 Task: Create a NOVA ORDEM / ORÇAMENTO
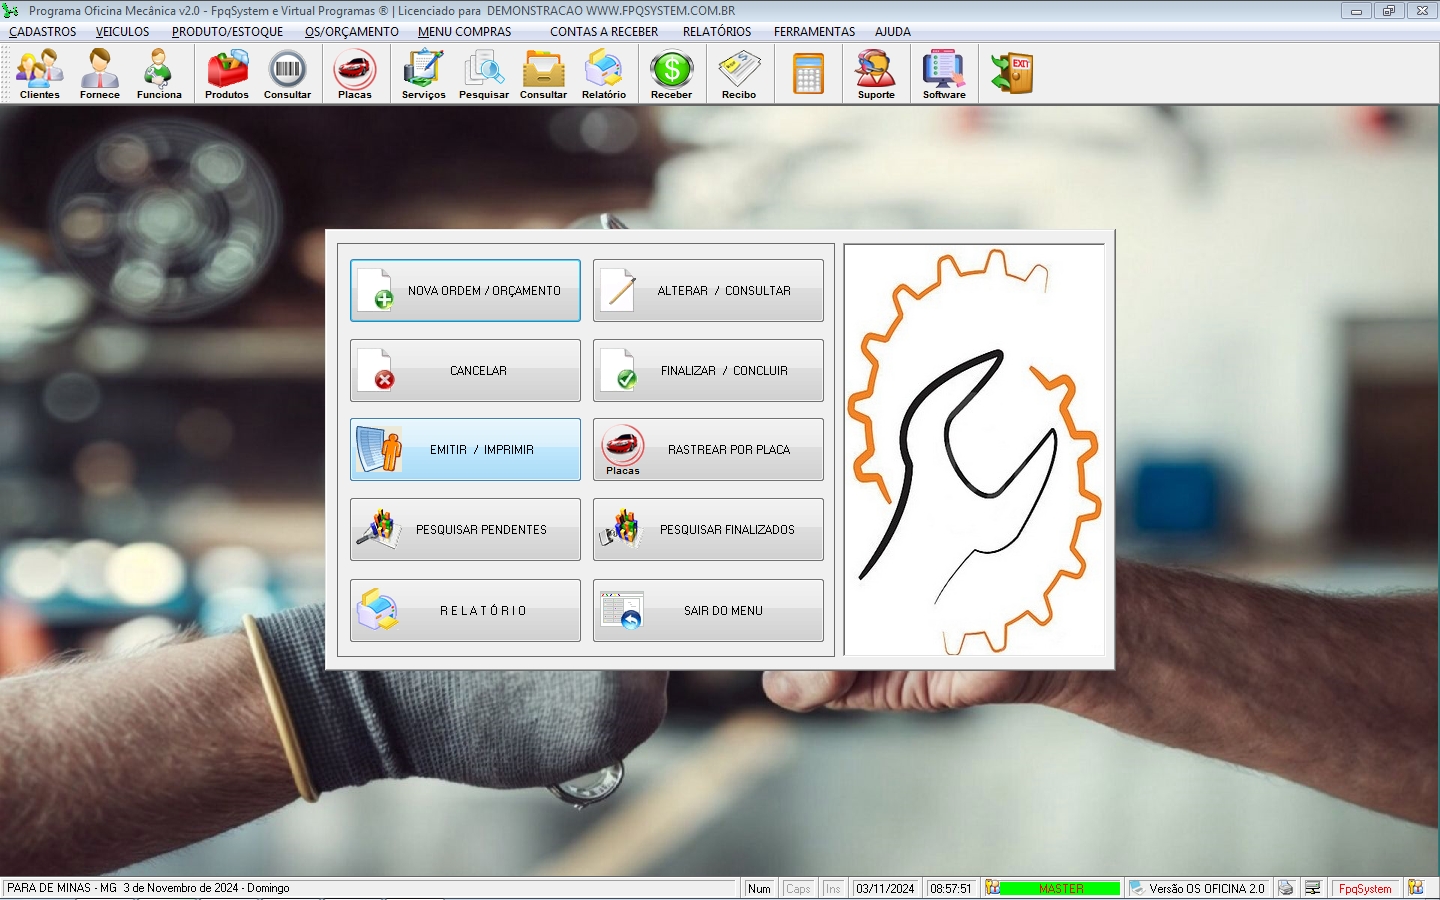click(465, 291)
